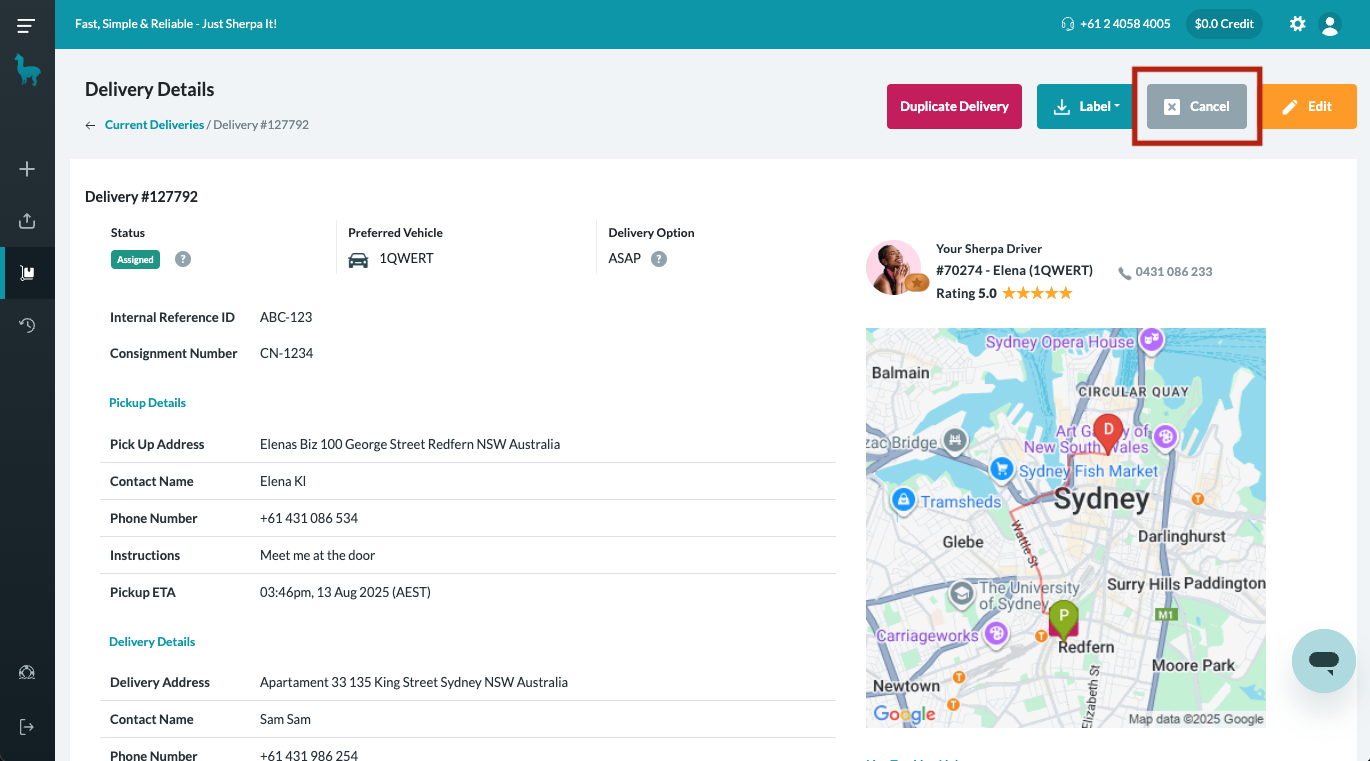This screenshot has width=1370, height=761.
Task: Expand the Label dropdown button
Action: pos(1086,107)
